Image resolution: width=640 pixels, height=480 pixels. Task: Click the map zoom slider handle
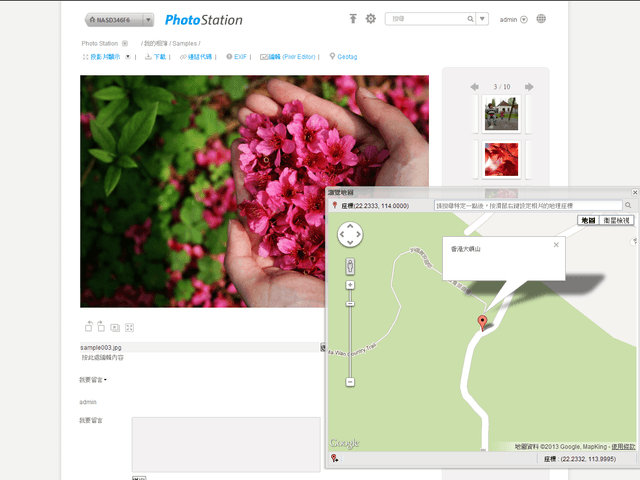tap(350, 304)
